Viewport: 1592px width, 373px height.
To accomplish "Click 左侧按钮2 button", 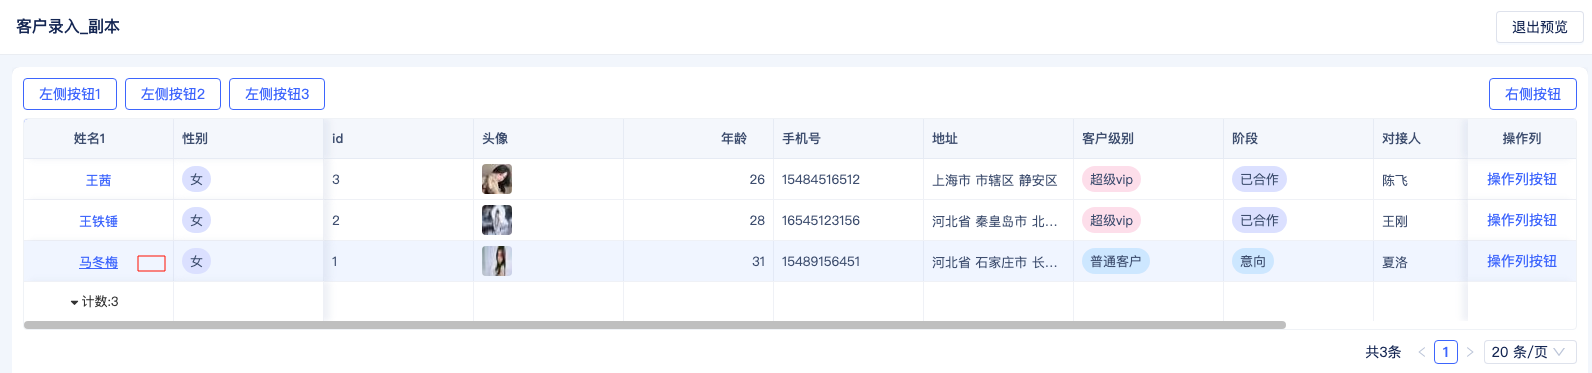I will coord(173,94).
